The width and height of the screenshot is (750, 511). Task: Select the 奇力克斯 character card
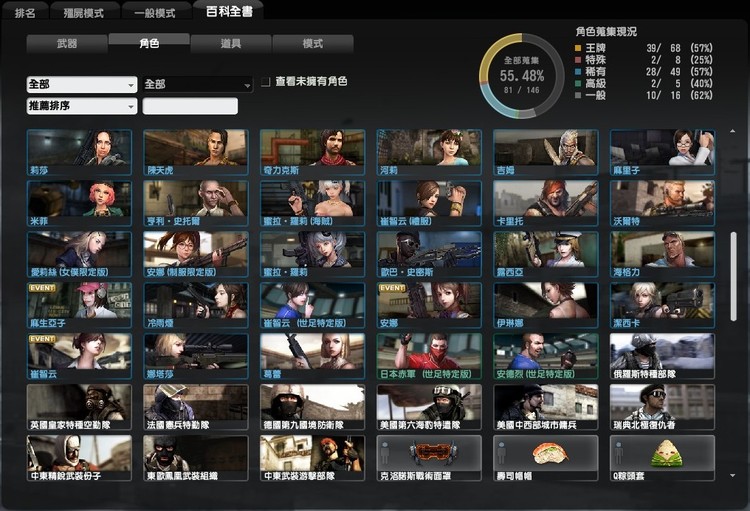(312, 152)
